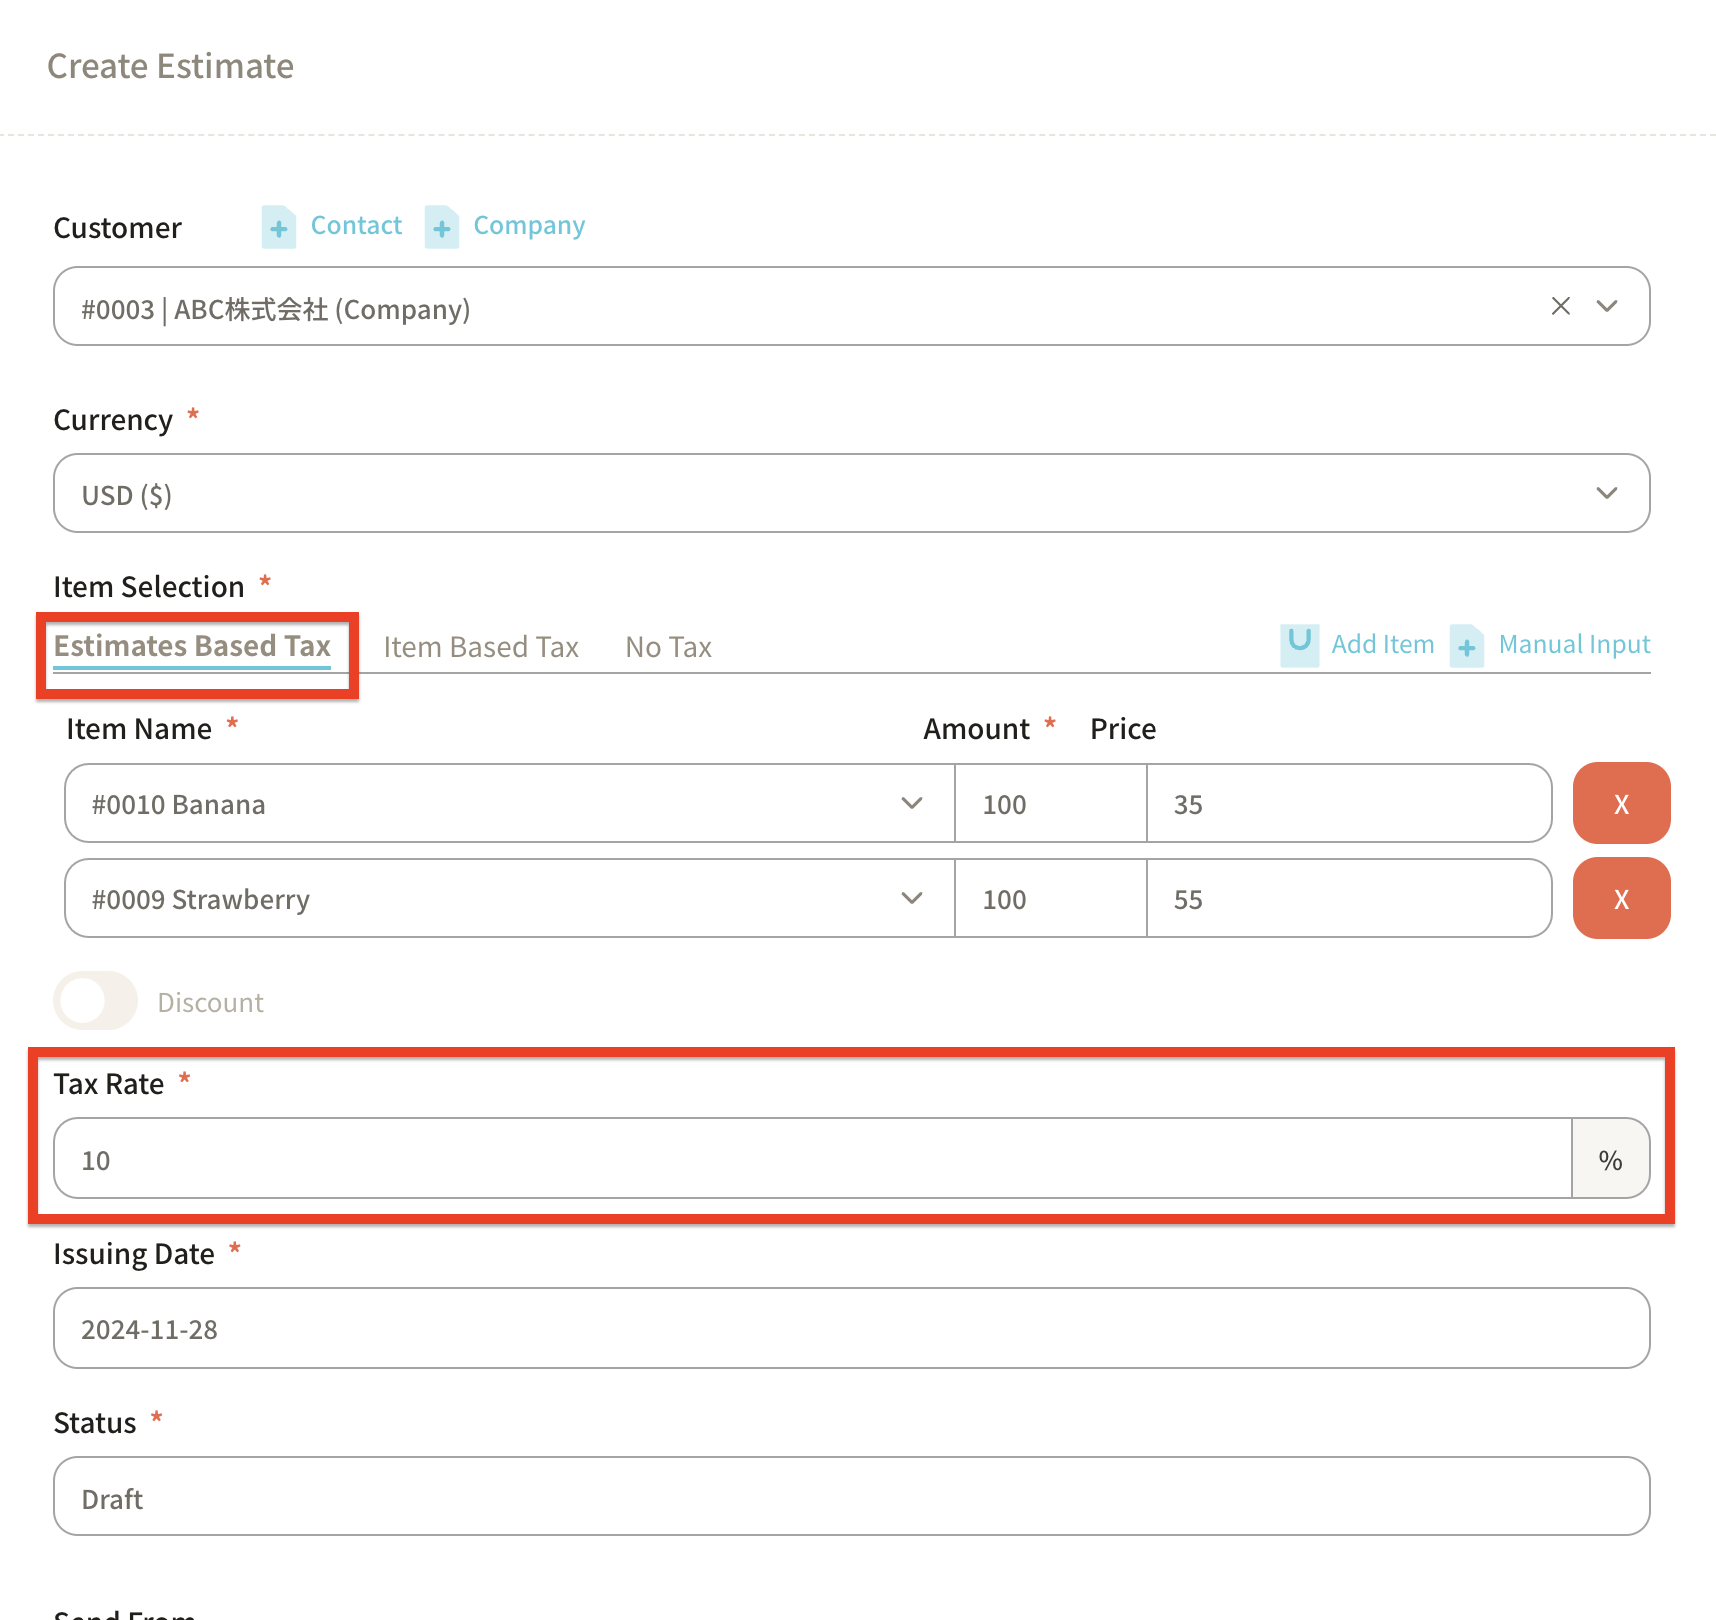Click the add Company plus icon
The image size is (1716, 1620).
441,227
